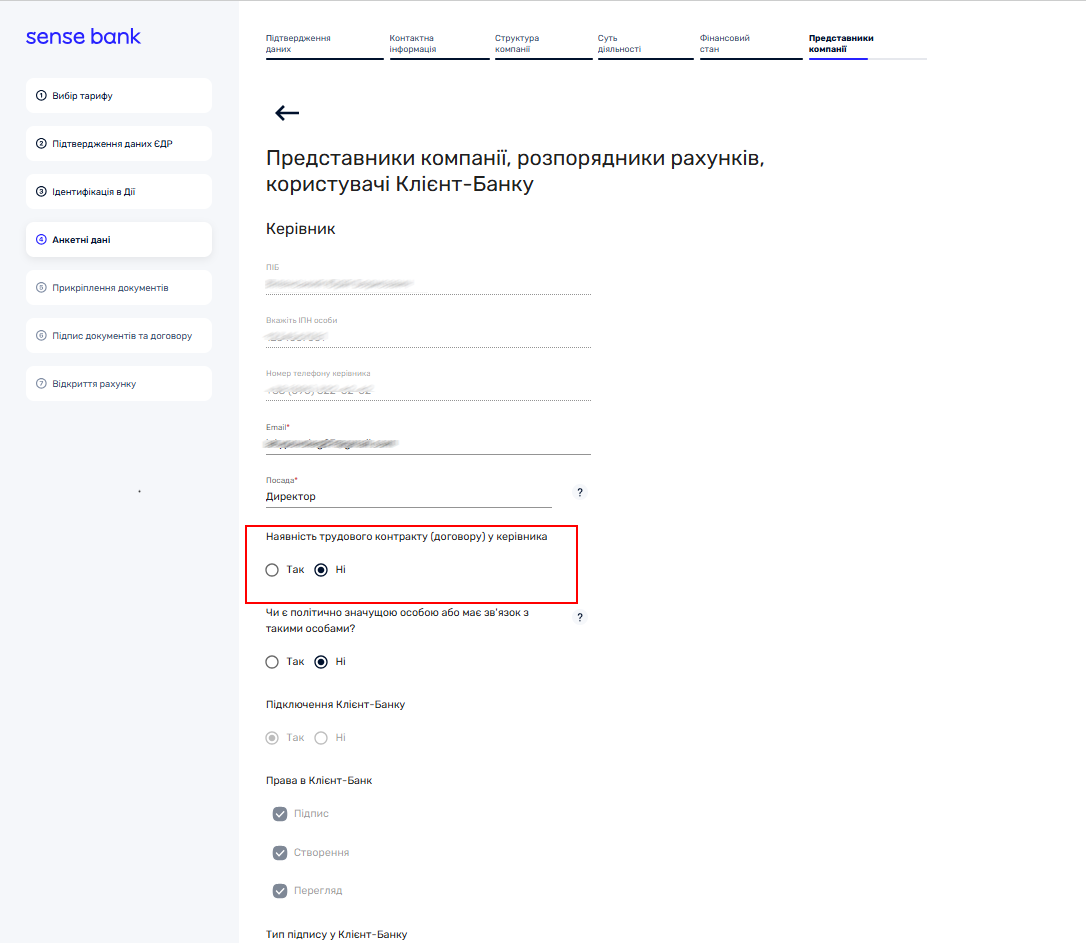
Task: Open step 3 Ідентифікація в Дії
Action: click(x=118, y=192)
